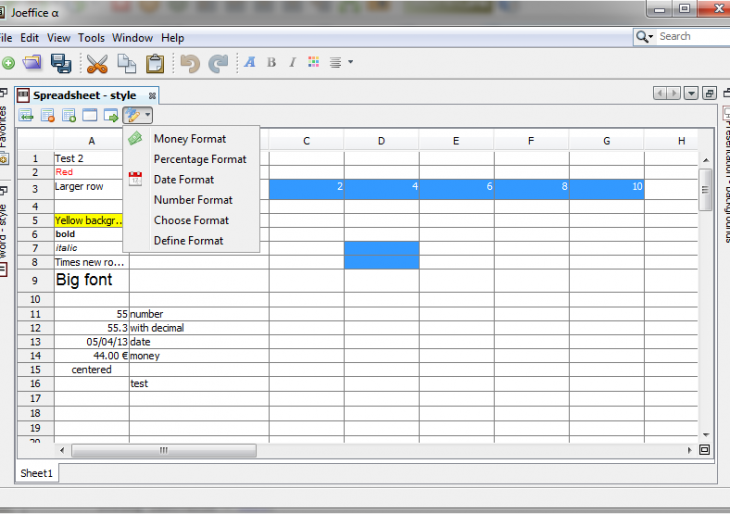Screen dimensions: 730x514
Task: Click the horizontal scrollbar right arrow
Action: (689, 450)
